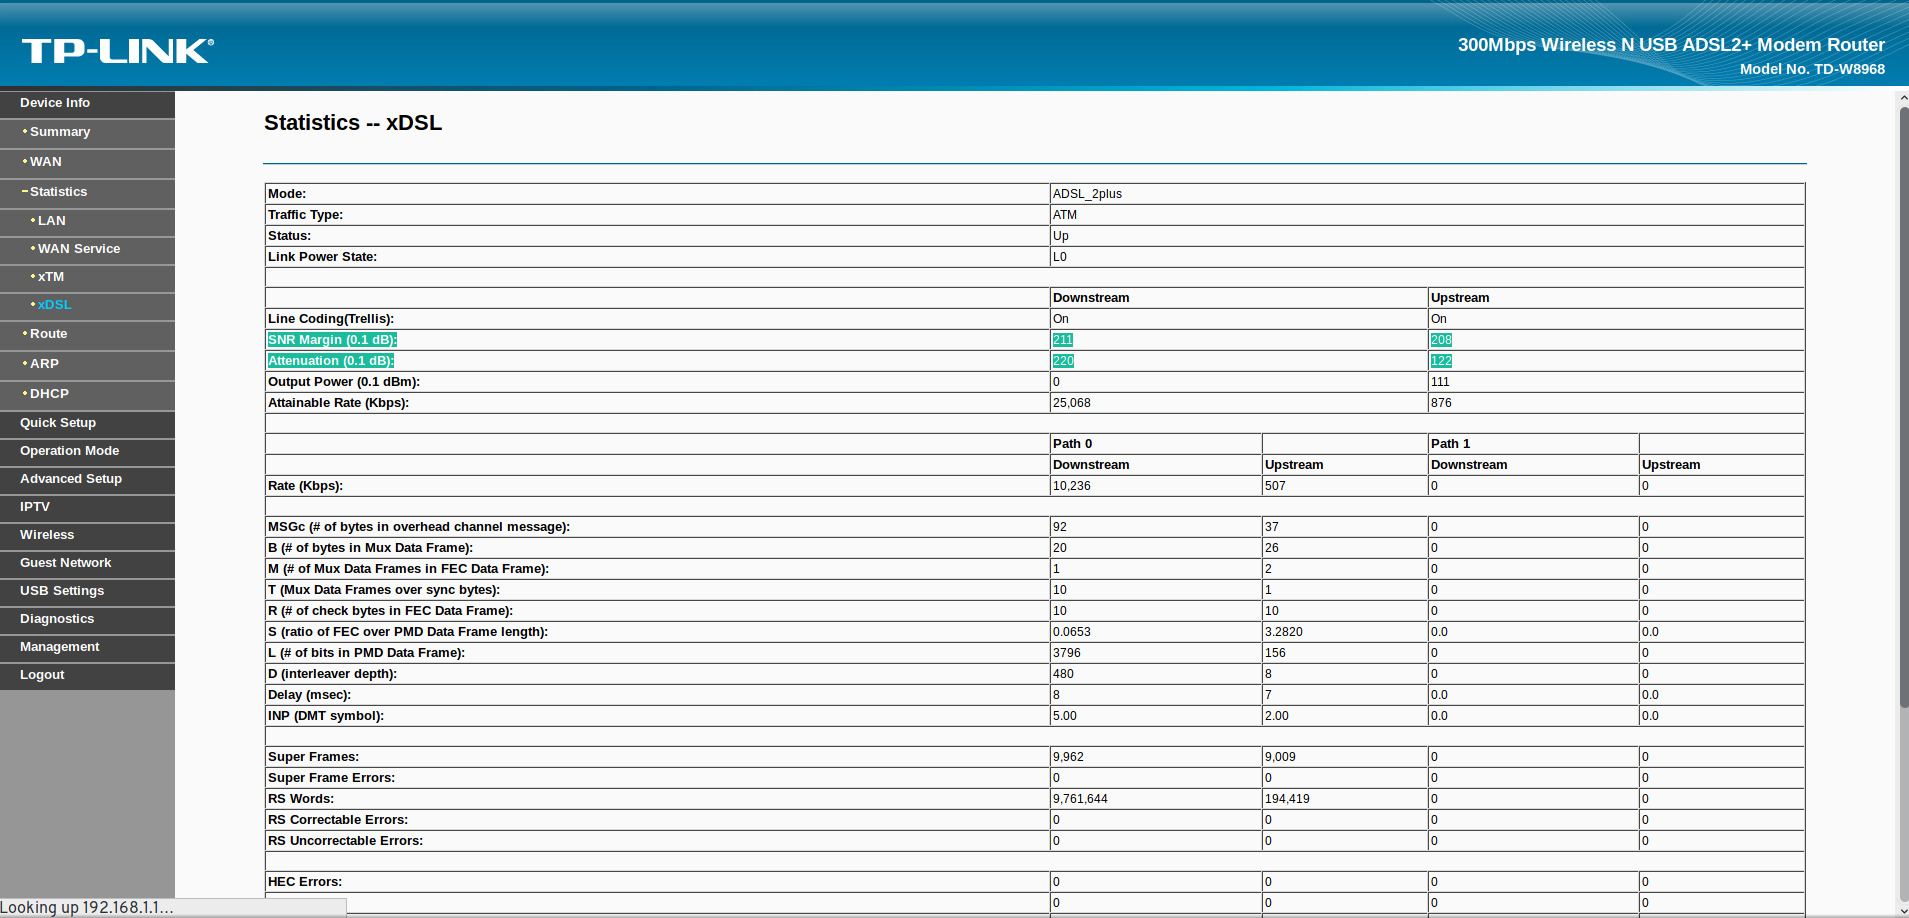Open the ARP table page

[x=44, y=364]
